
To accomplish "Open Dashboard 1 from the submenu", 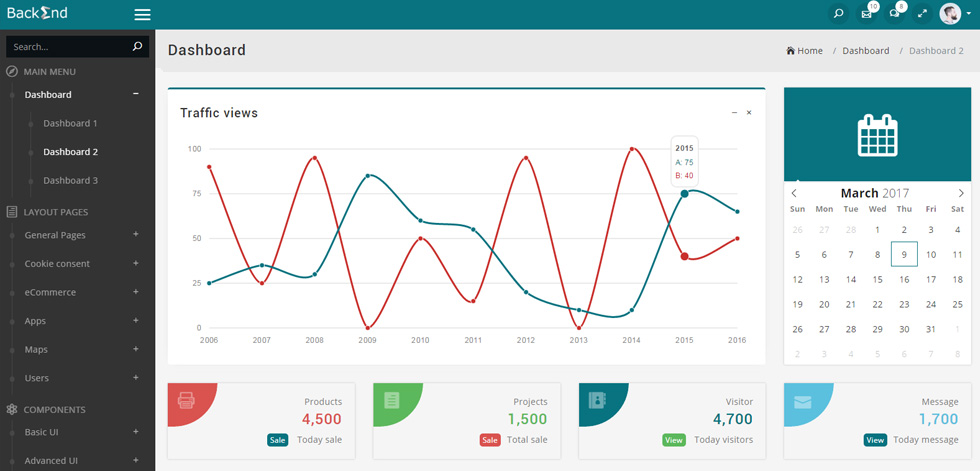I will 71,123.
